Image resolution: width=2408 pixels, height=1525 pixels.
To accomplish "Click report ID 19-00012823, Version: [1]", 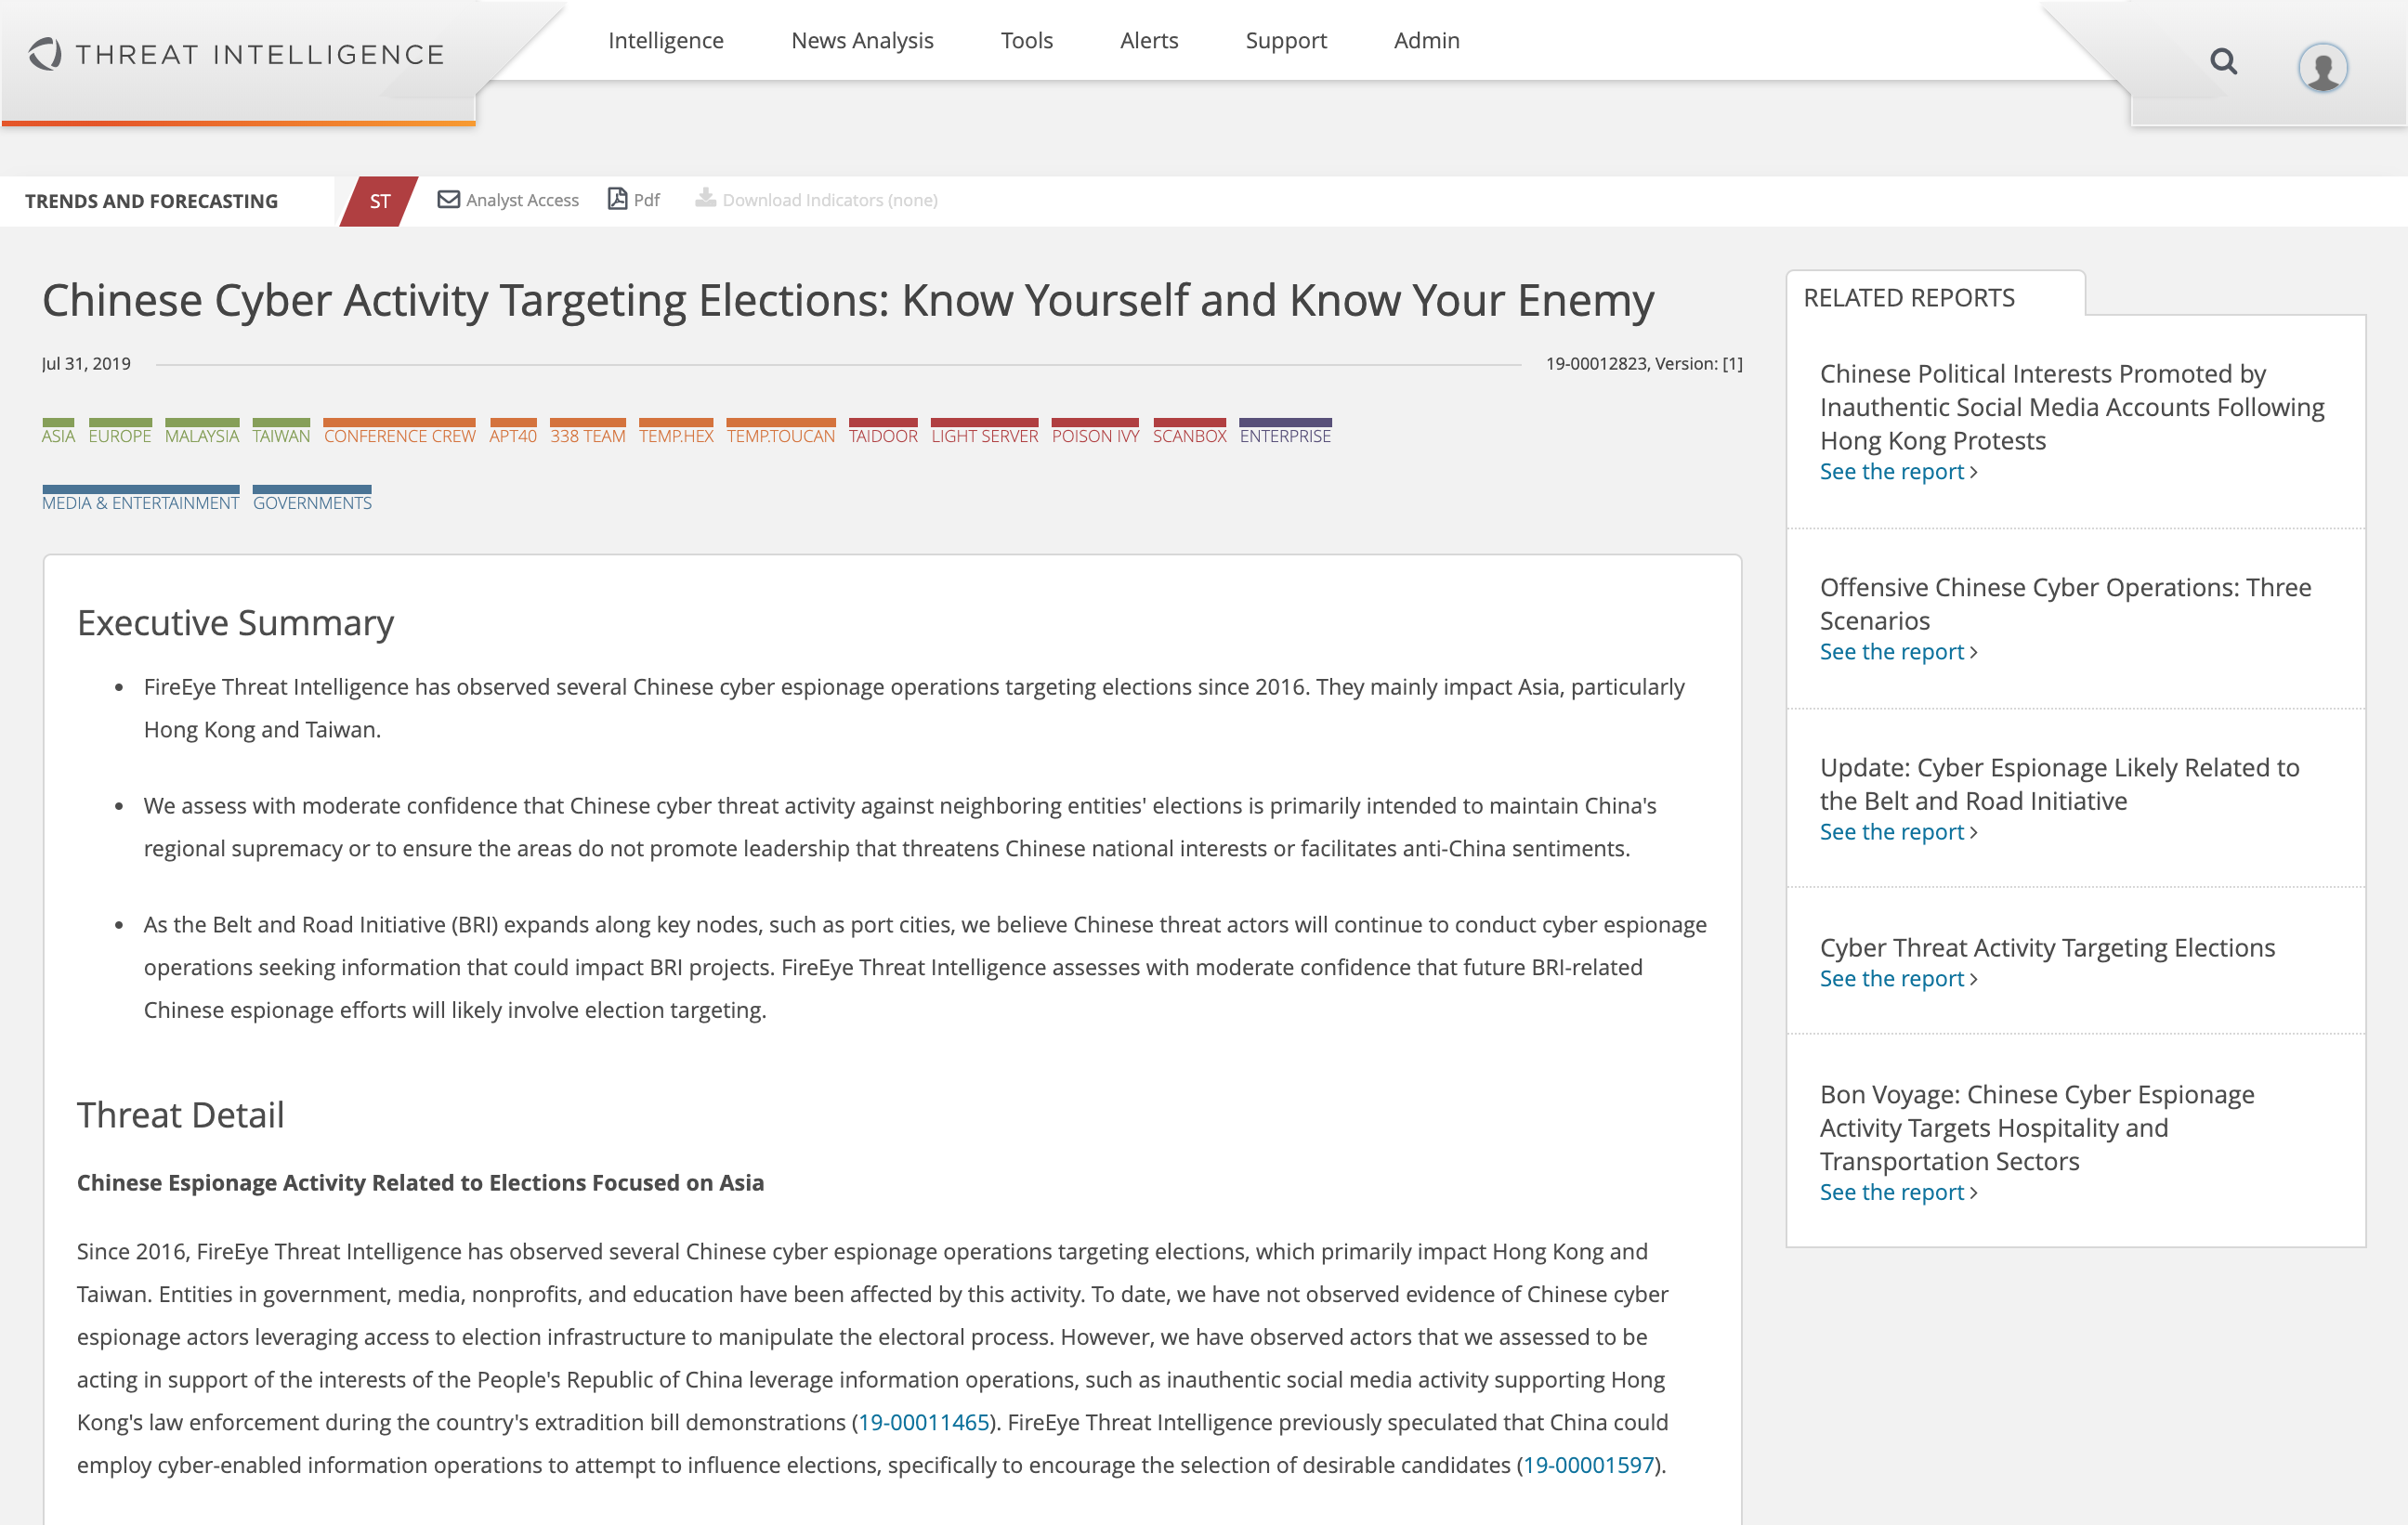I will 1644,364.
